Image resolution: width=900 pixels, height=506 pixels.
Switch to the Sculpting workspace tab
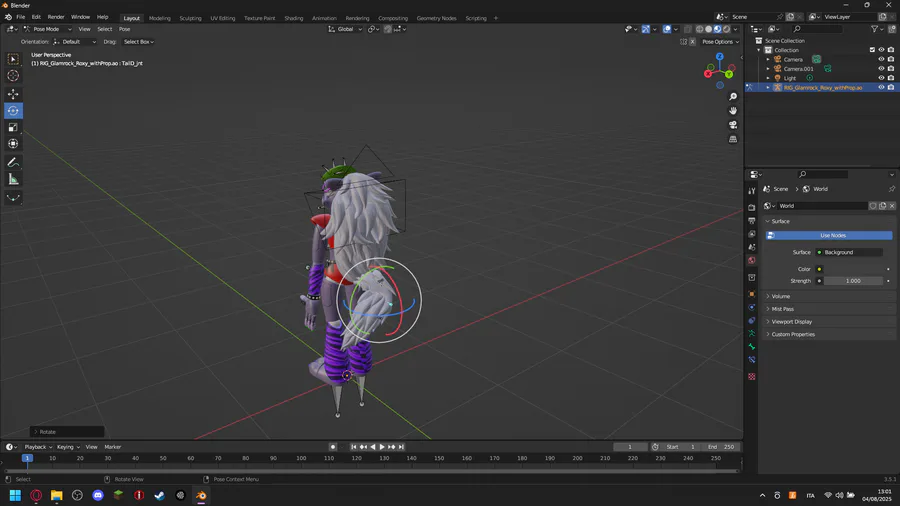click(190, 18)
